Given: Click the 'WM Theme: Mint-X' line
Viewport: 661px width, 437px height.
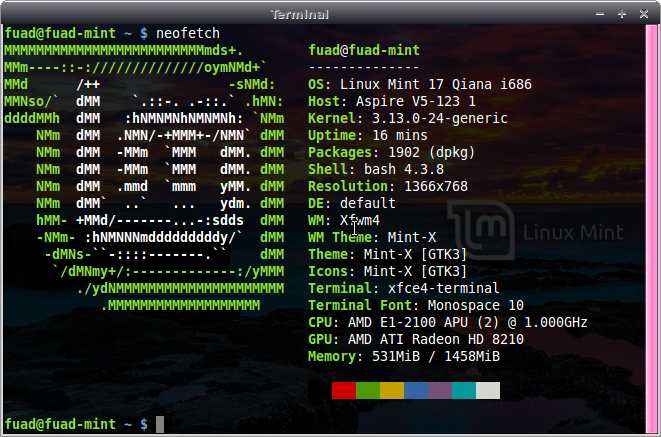Looking at the screenshot, I should coord(372,237).
